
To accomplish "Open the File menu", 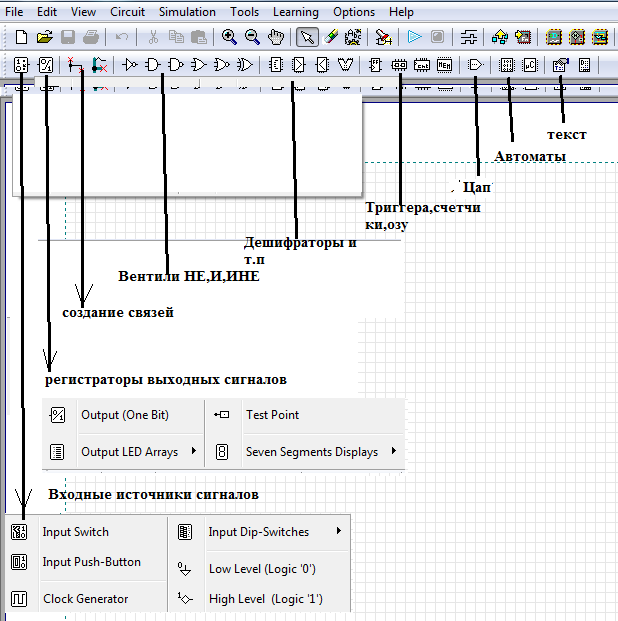I will pos(14,12).
